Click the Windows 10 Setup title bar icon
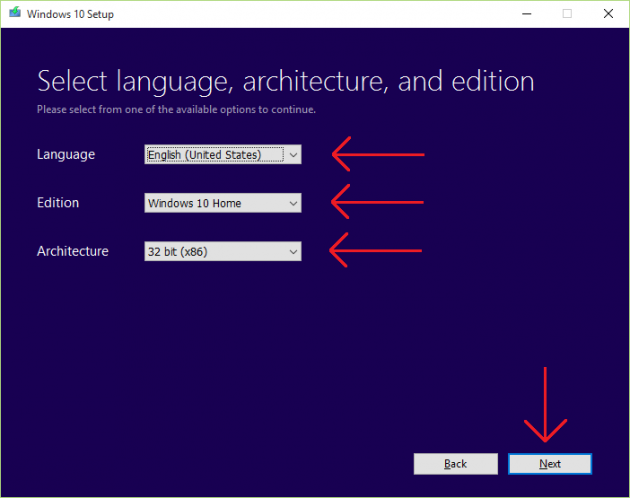This screenshot has width=630, height=498. (12, 13)
